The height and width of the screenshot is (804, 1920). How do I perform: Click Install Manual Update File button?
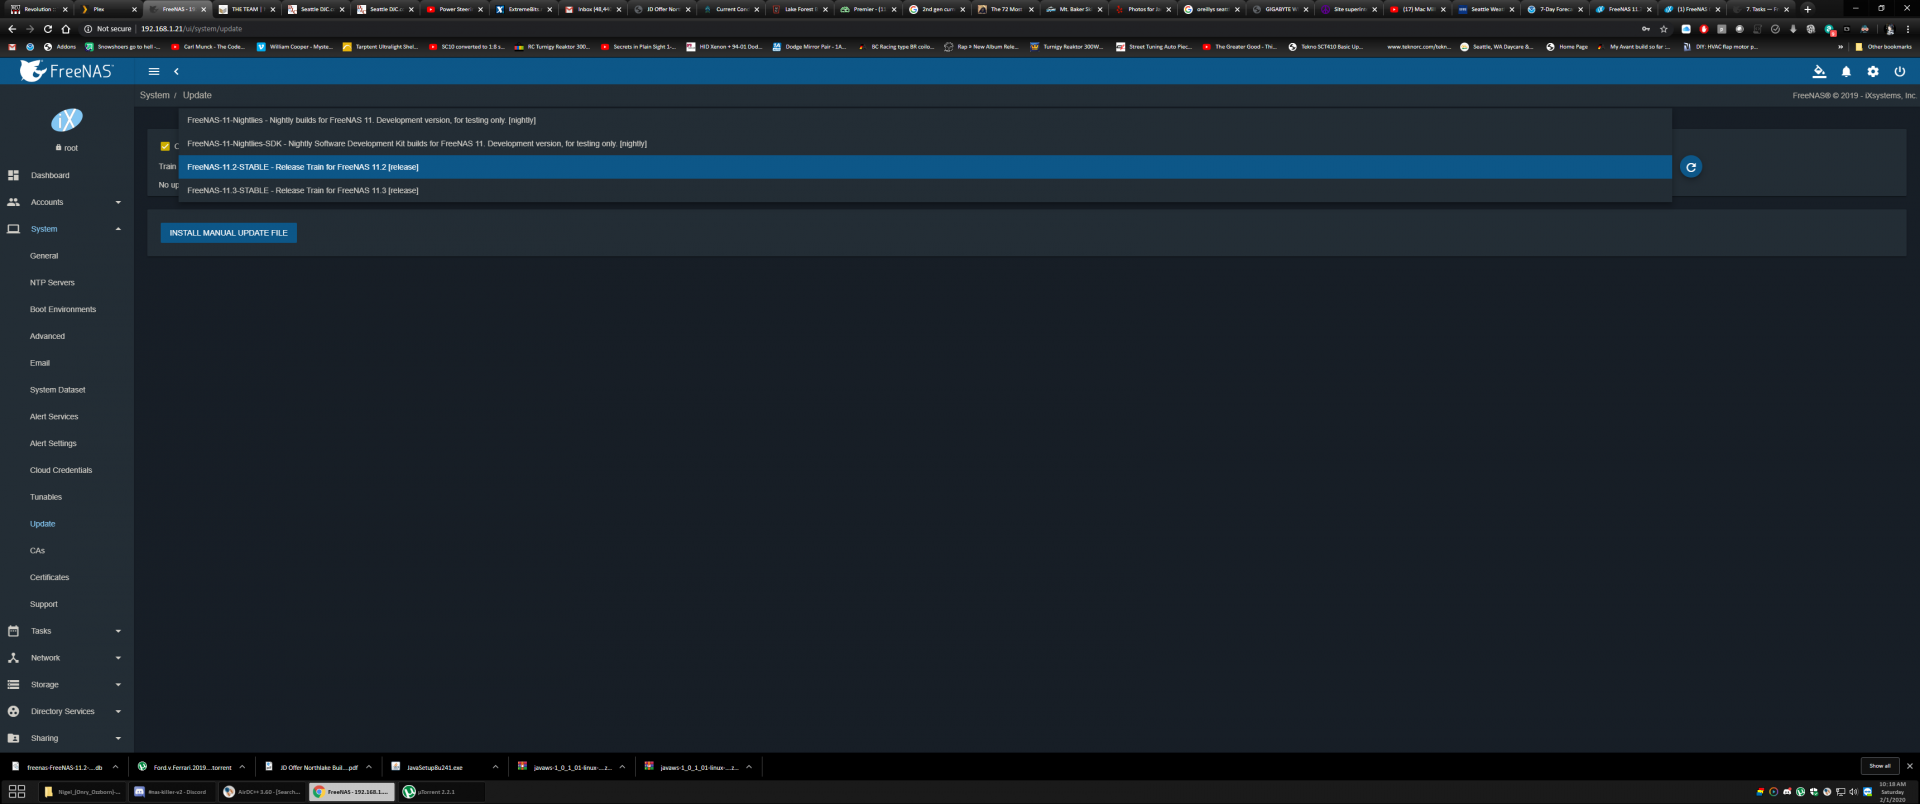229,233
